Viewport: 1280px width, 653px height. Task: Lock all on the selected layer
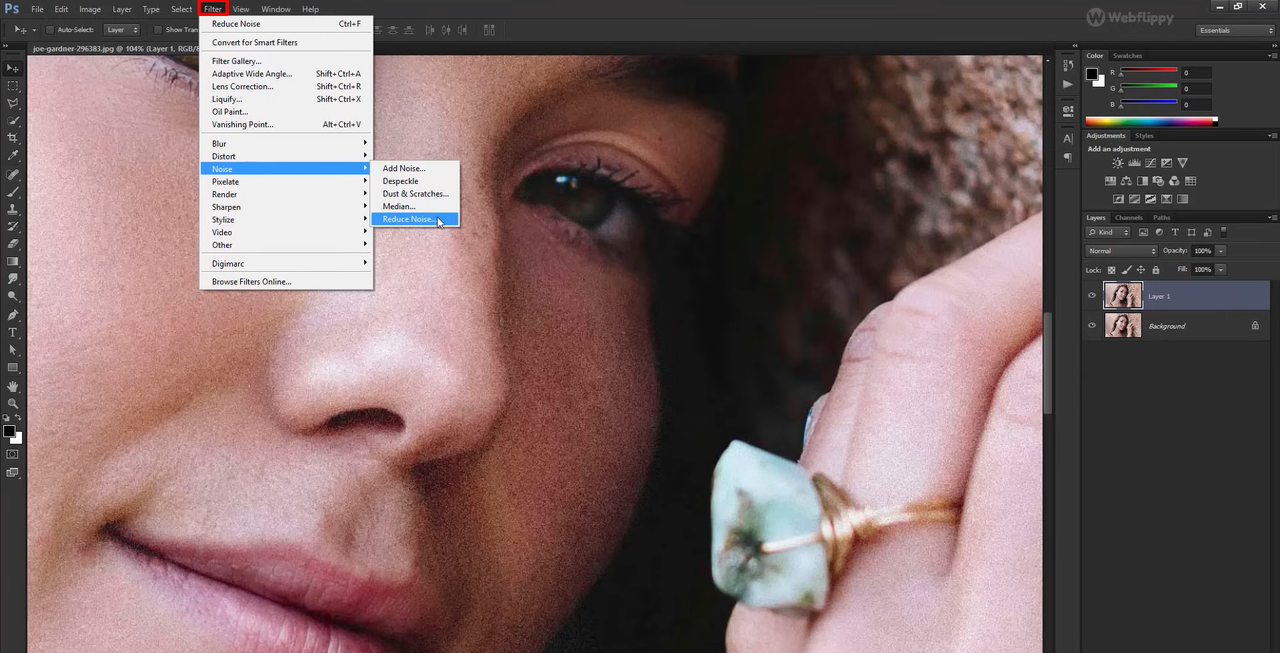coord(1156,270)
